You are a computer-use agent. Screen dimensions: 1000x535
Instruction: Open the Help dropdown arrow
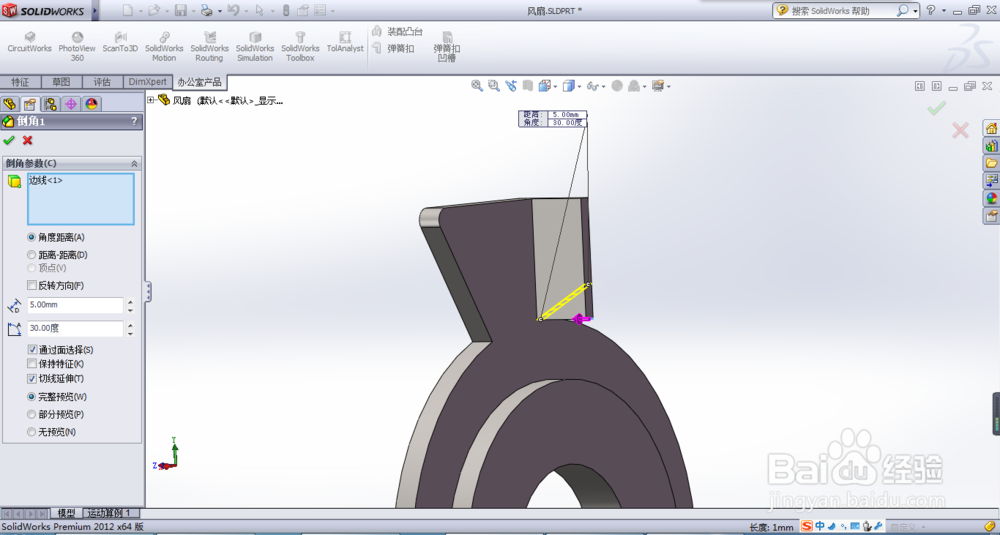click(x=944, y=11)
